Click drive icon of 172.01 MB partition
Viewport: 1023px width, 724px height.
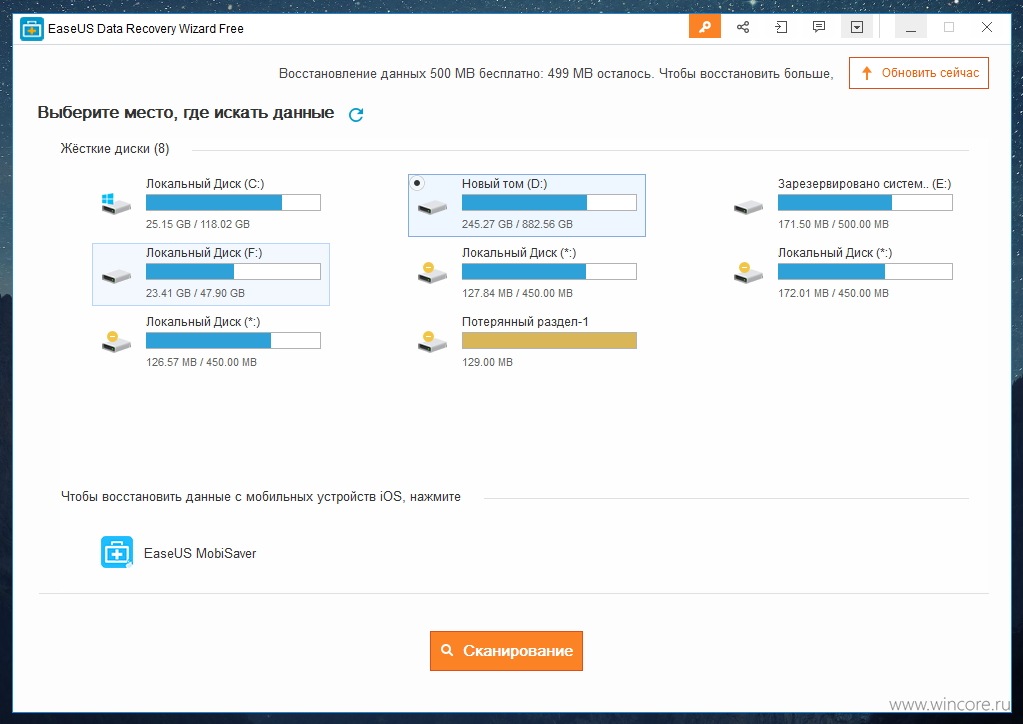point(748,273)
